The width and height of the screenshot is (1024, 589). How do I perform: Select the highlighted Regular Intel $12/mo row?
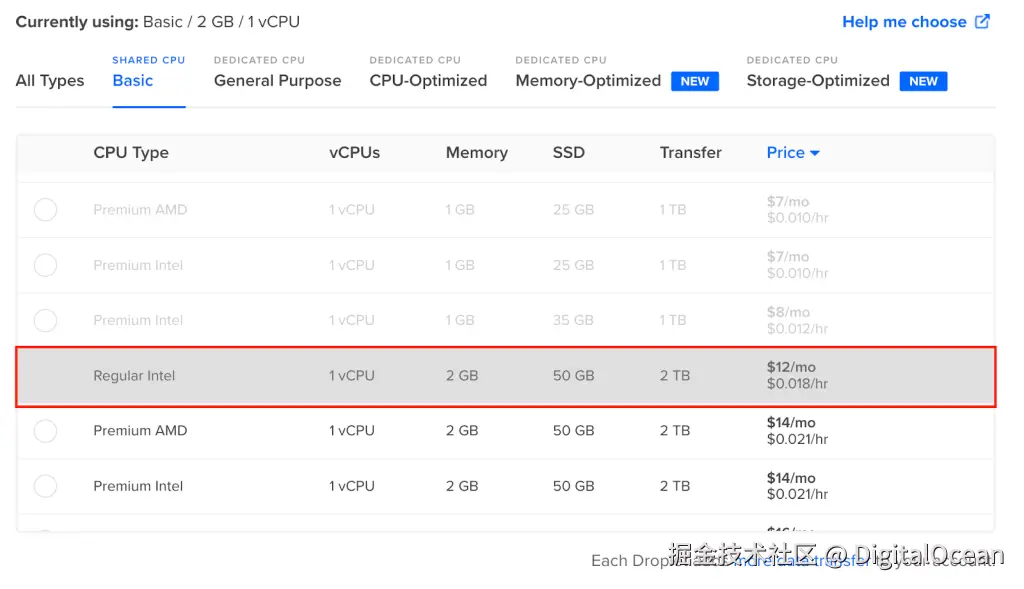click(505, 376)
